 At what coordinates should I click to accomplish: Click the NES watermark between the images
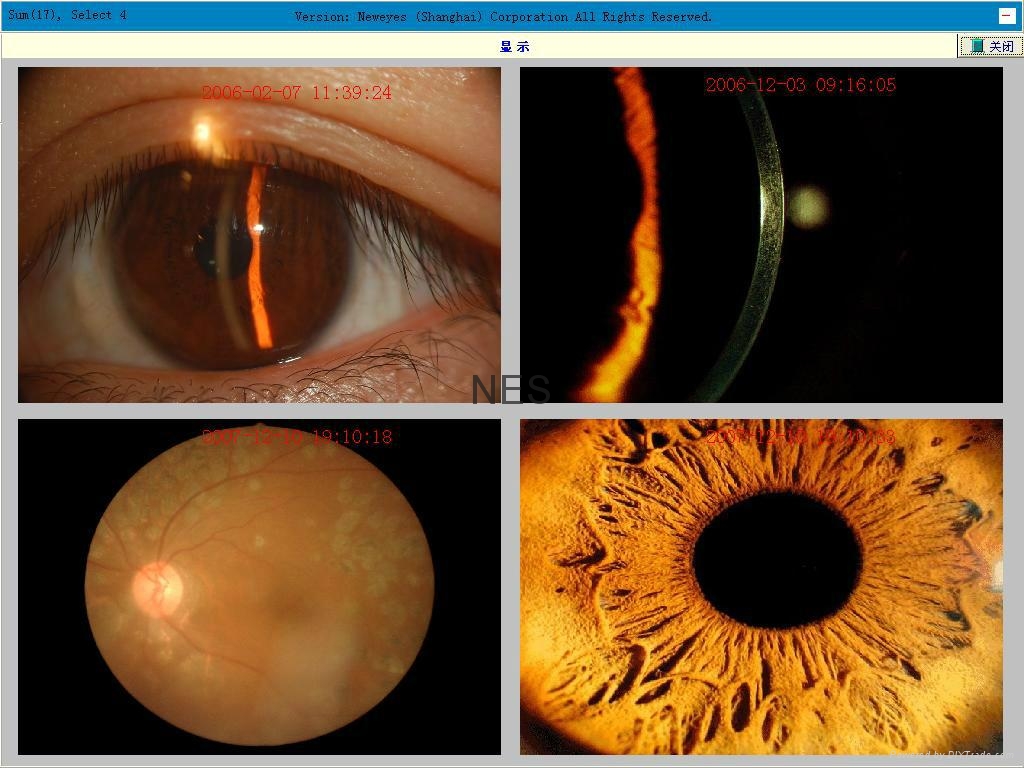point(510,390)
